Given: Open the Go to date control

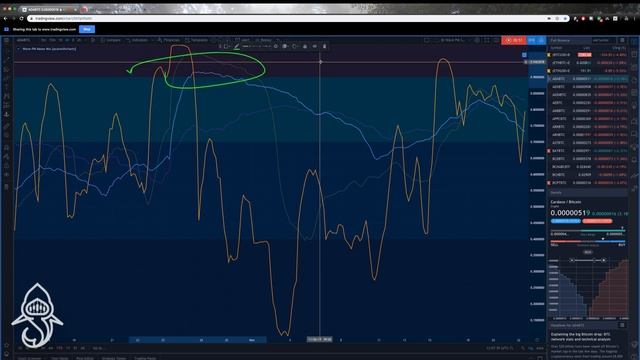Looking at the screenshot, I should pyautogui.click(x=97, y=348).
